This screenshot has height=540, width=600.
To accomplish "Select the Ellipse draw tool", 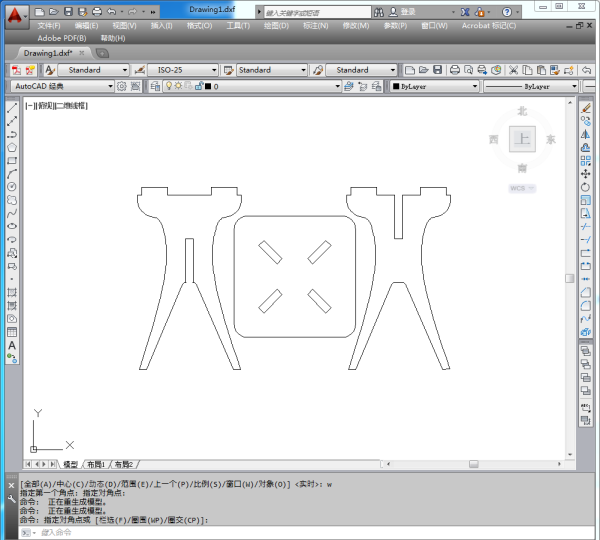I will pyautogui.click(x=12, y=226).
